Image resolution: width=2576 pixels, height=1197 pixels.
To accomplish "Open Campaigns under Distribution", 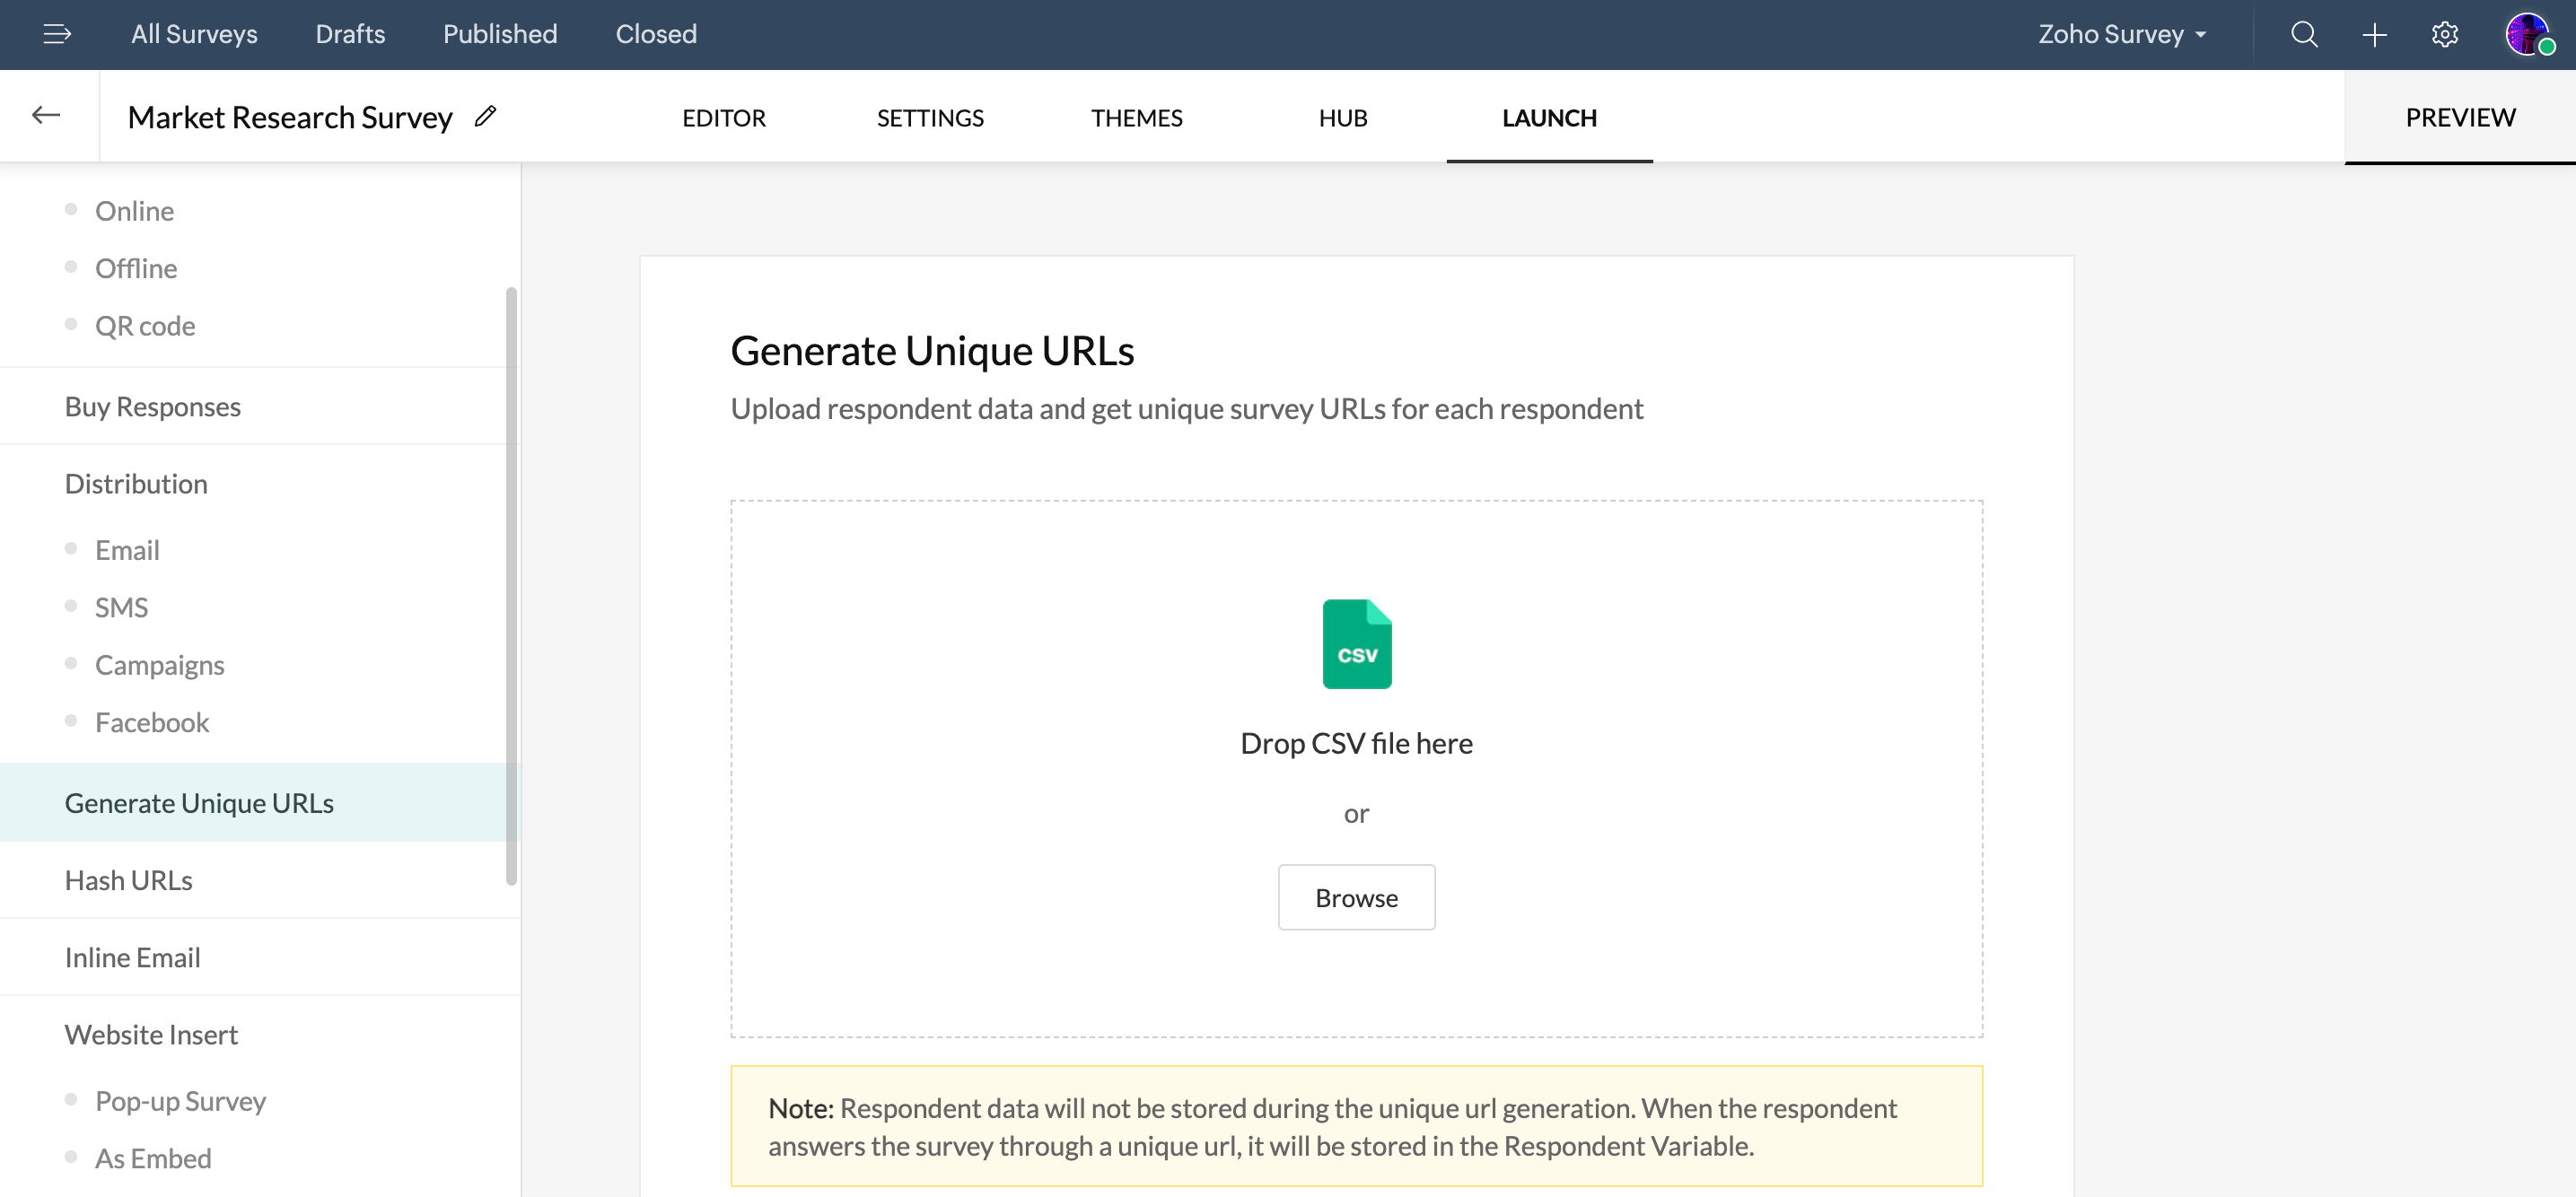I will tap(159, 665).
